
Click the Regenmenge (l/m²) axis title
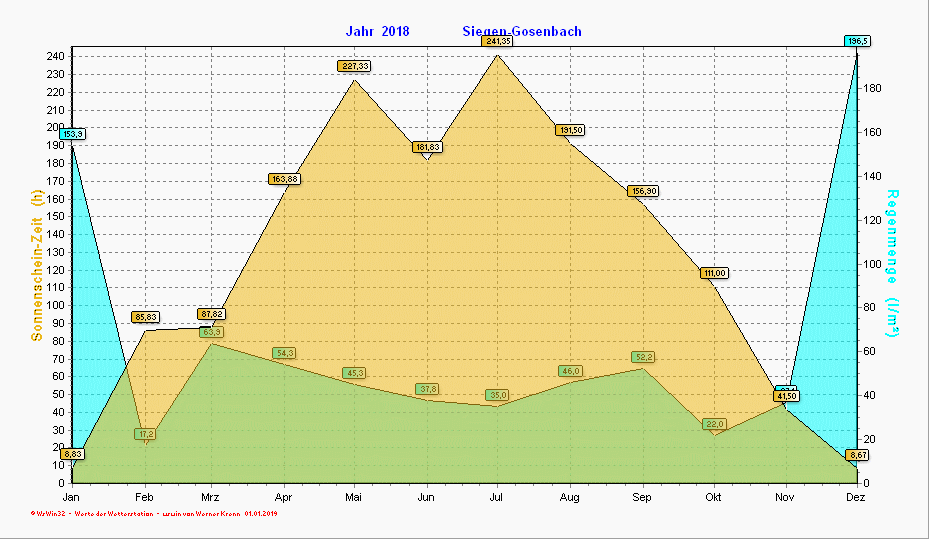tap(892, 262)
